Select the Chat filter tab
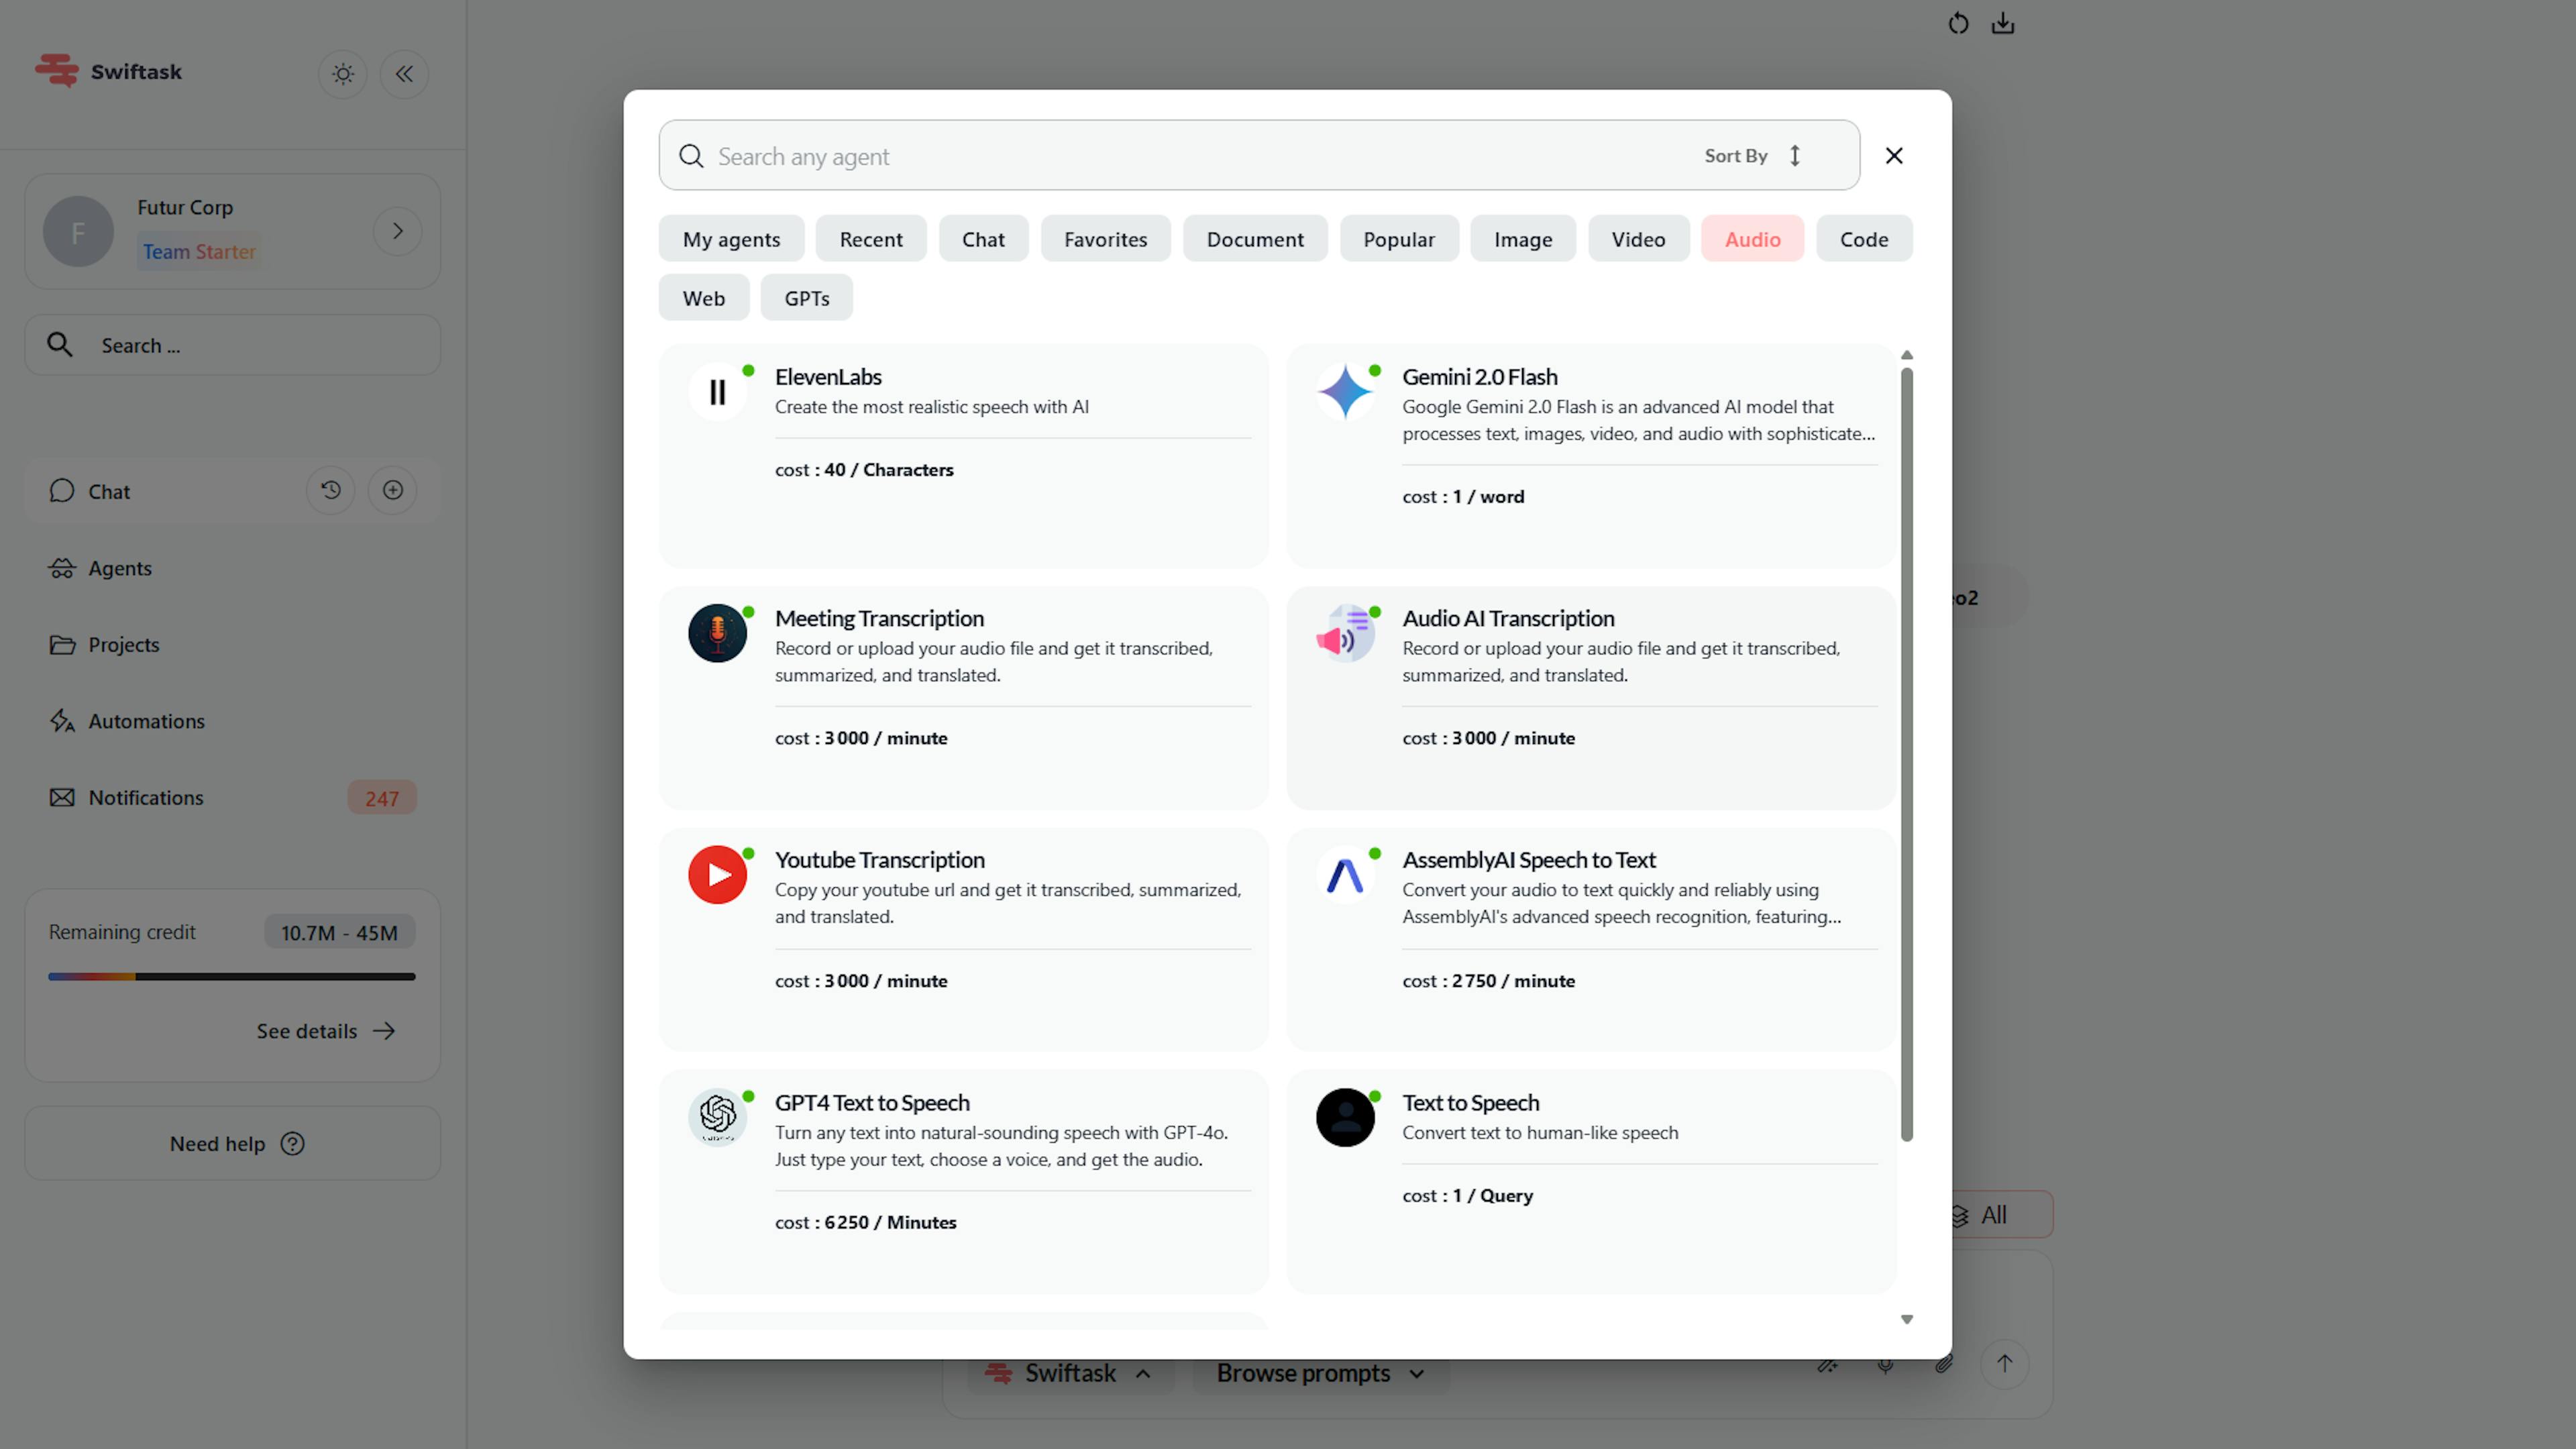Screen dimensions: 2576x1449 pos(983,239)
